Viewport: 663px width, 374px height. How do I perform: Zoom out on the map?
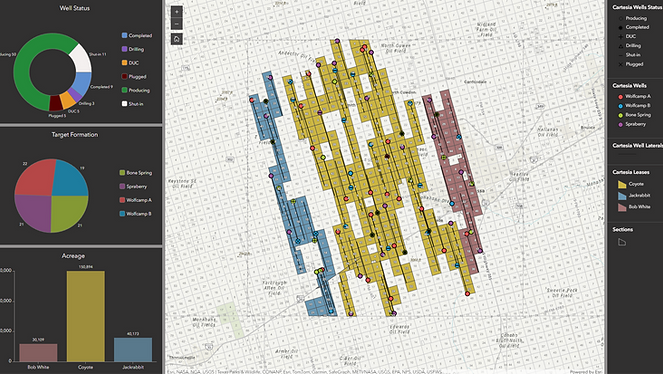(177, 24)
